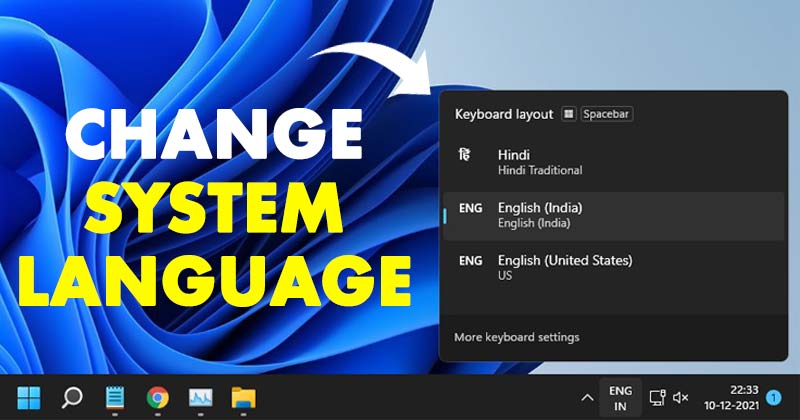Click the Windows key shortcut icon
Image resolution: width=800 pixels, height=420 pixels.
click(568, 114)
